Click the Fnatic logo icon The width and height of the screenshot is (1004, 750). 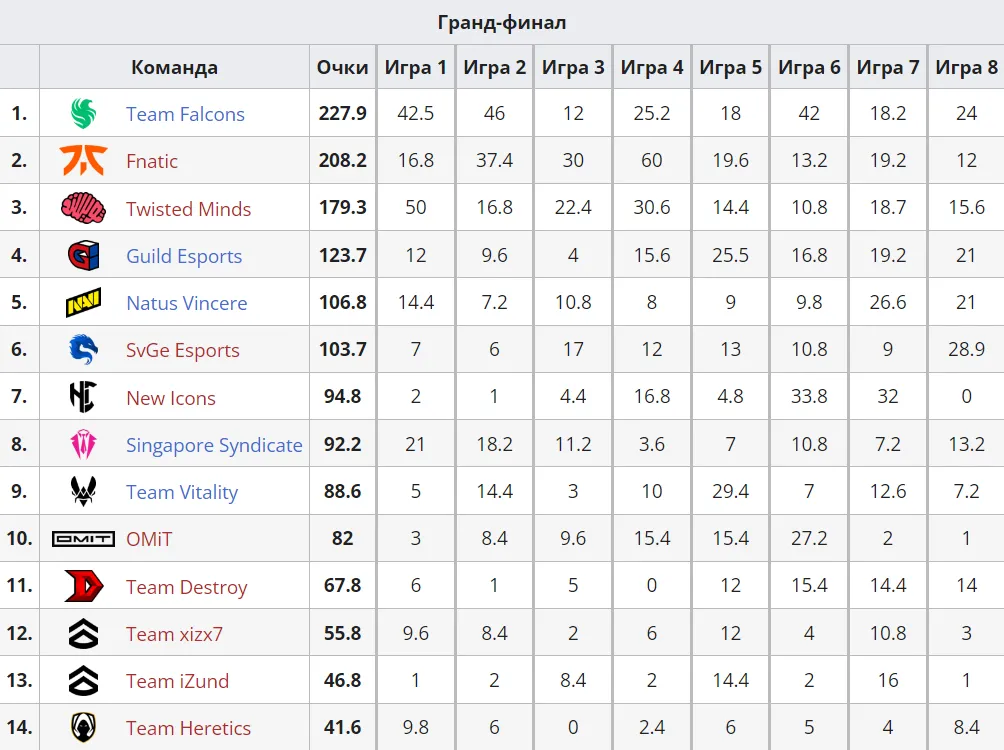pos(83,160)
